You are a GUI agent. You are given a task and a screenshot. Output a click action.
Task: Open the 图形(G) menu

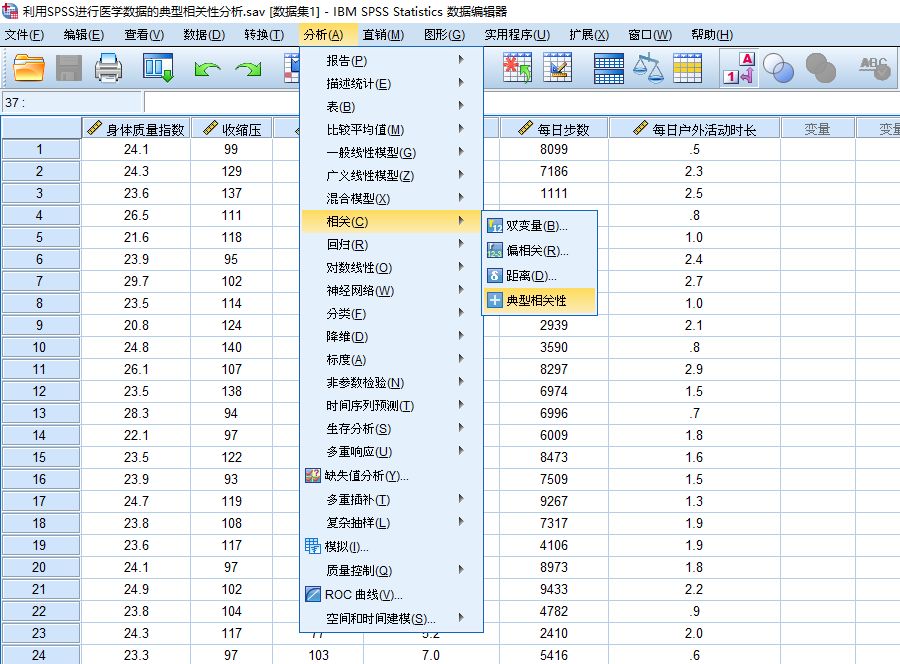[444, 35]
